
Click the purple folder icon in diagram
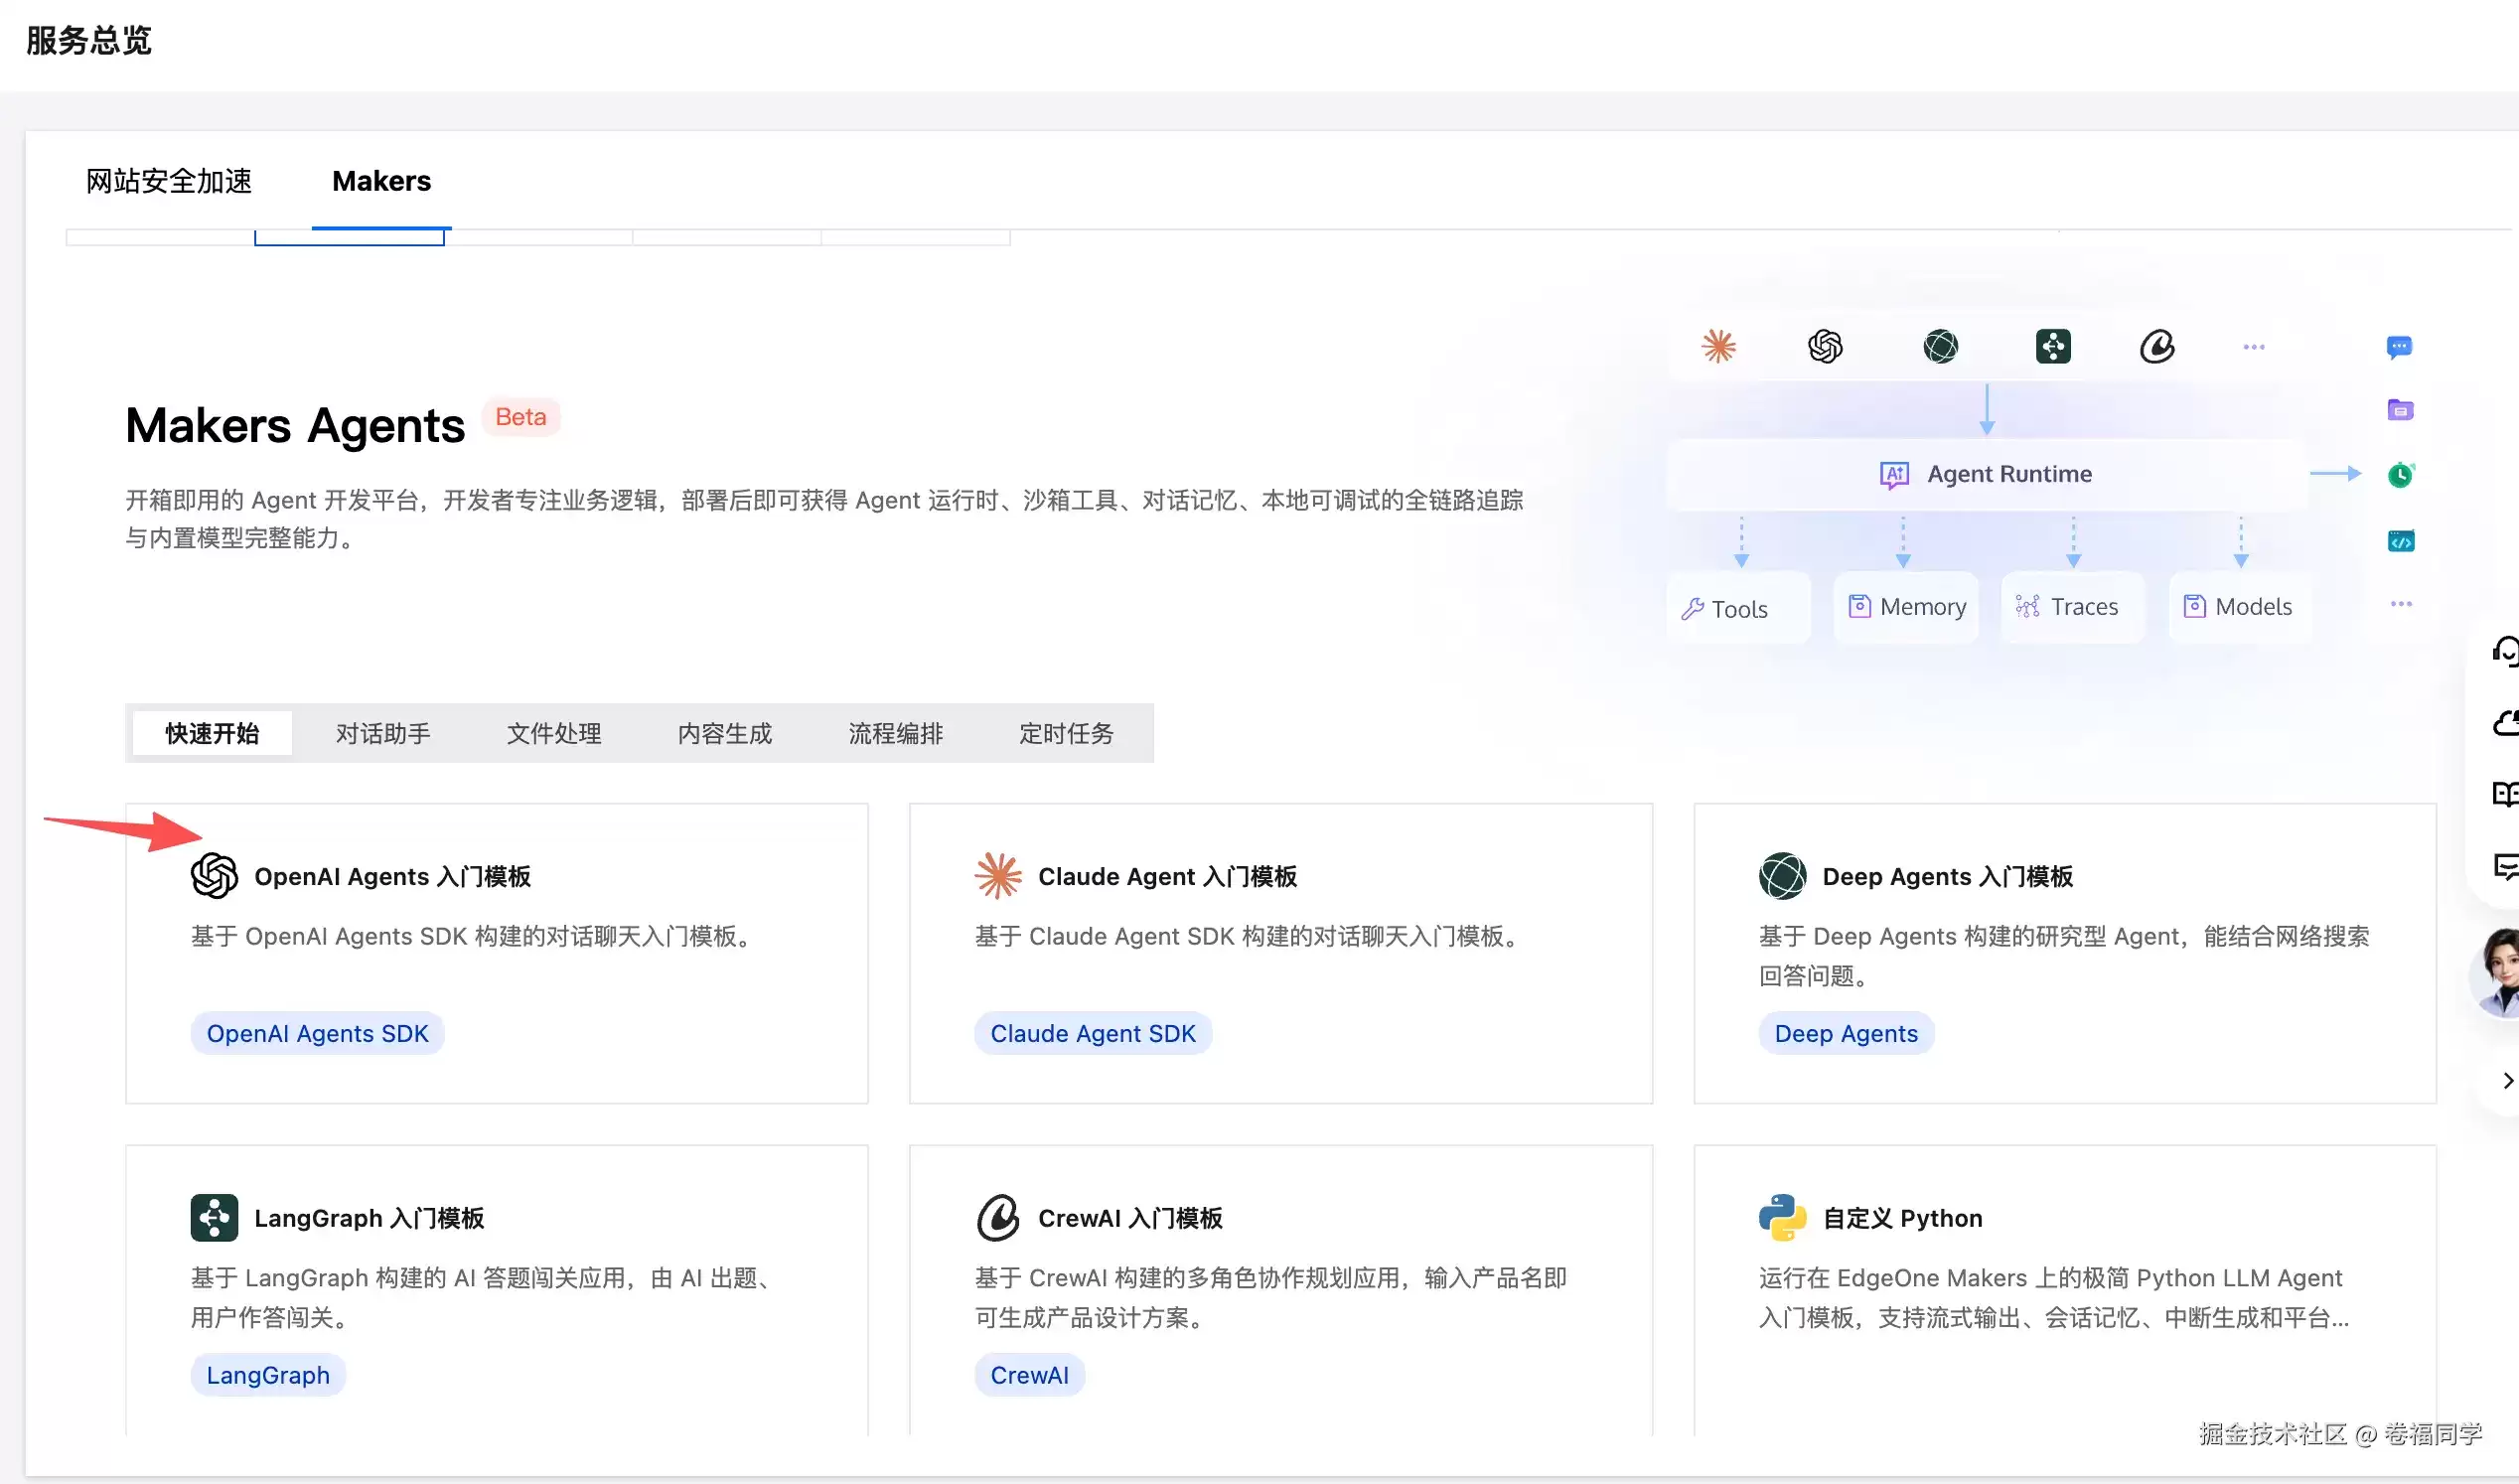pyautogui.click(x=2400, y=410)
